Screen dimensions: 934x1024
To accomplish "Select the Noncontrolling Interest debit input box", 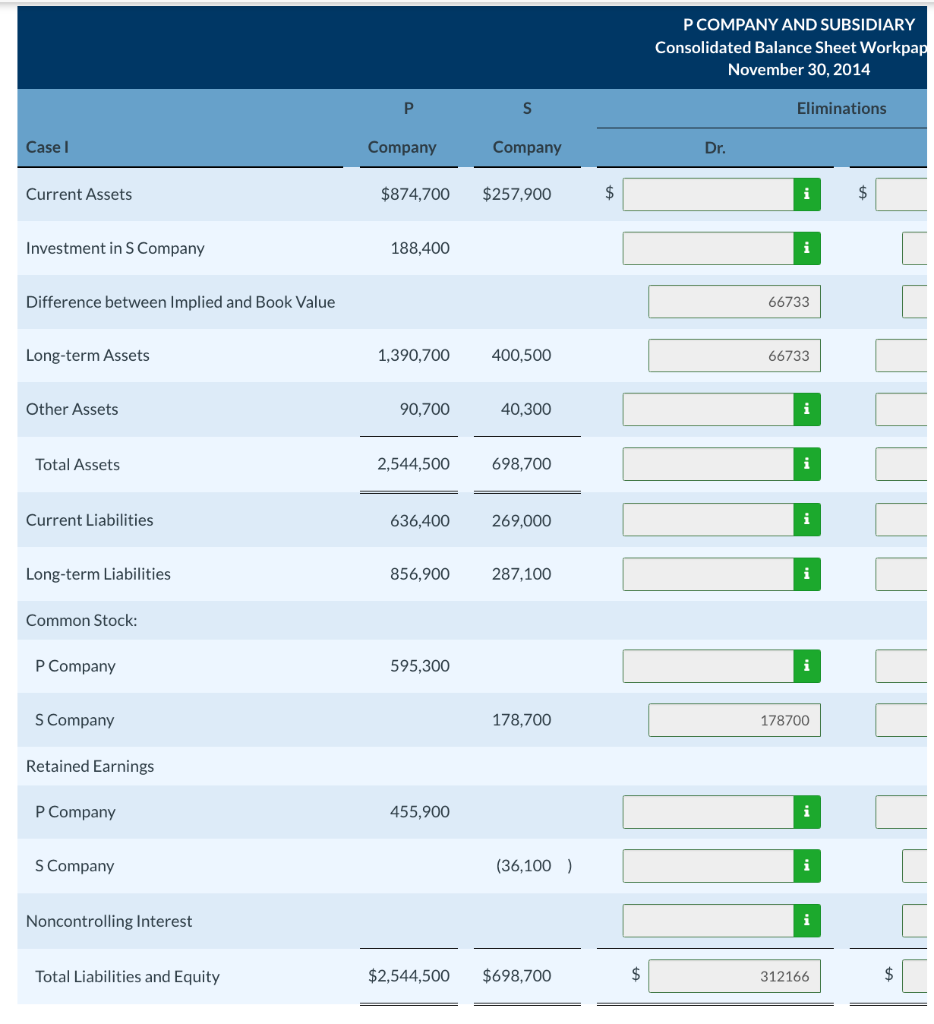I will point(710,920).
